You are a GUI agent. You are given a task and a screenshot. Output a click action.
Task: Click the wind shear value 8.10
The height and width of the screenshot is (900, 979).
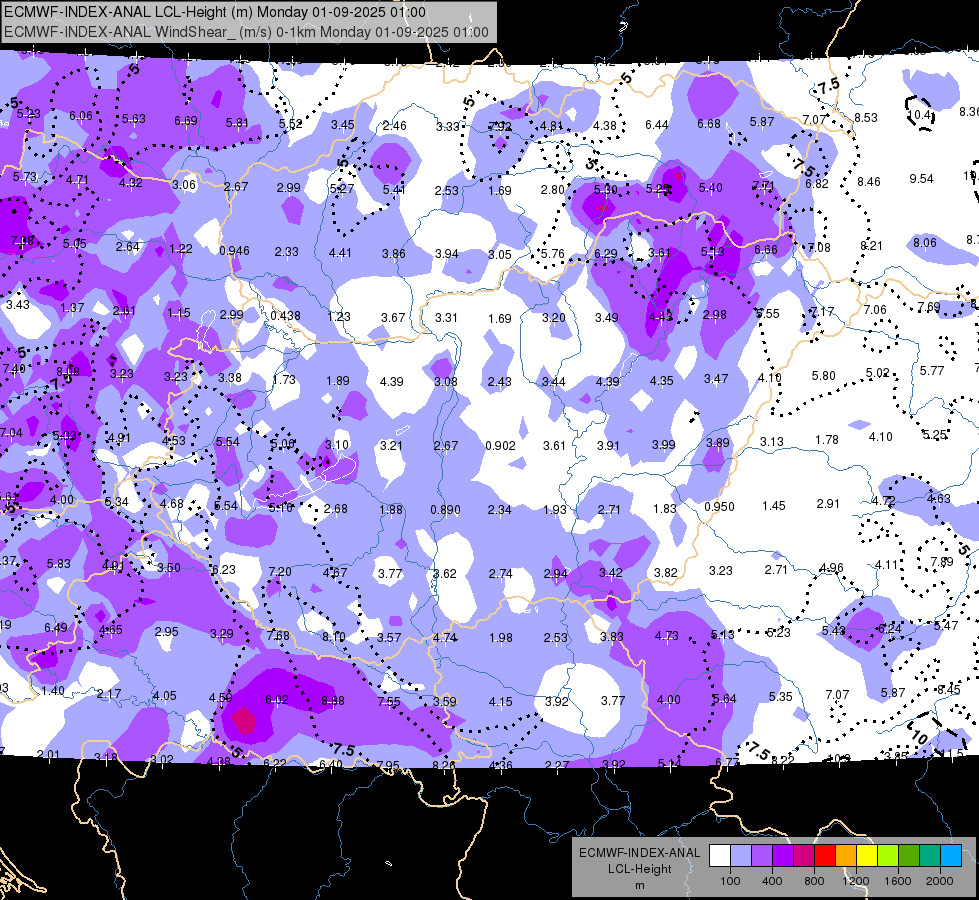[333, 636]
